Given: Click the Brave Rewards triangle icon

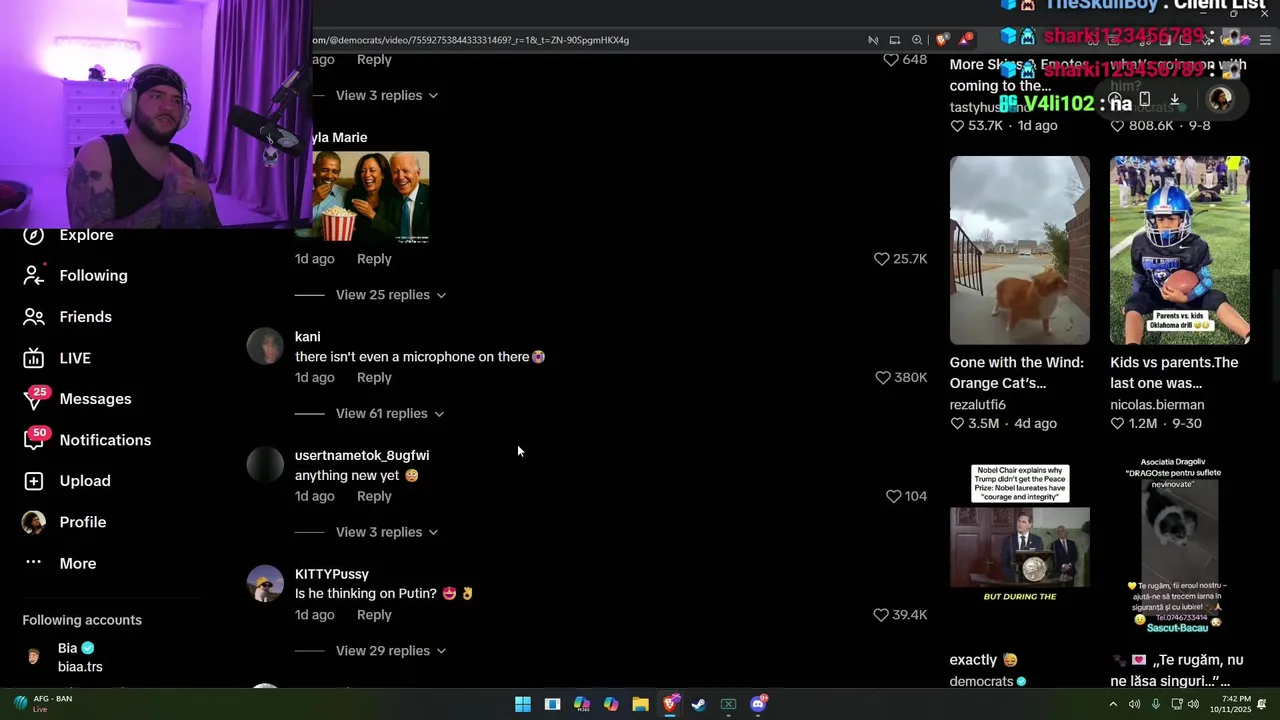Looking at the screenshot, I should point(965,40).
